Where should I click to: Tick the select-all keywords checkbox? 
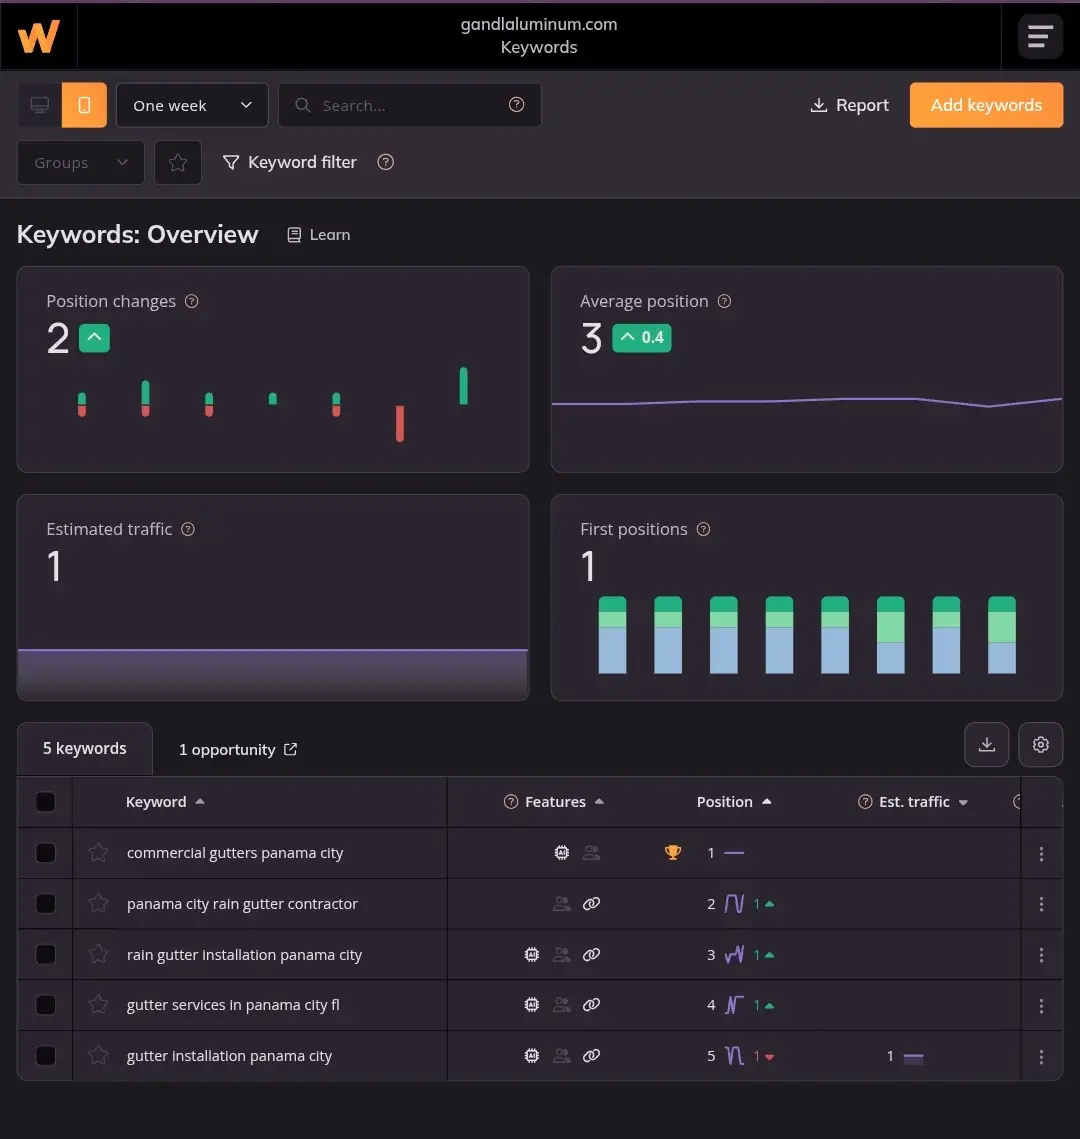click(x=46, y=802)
